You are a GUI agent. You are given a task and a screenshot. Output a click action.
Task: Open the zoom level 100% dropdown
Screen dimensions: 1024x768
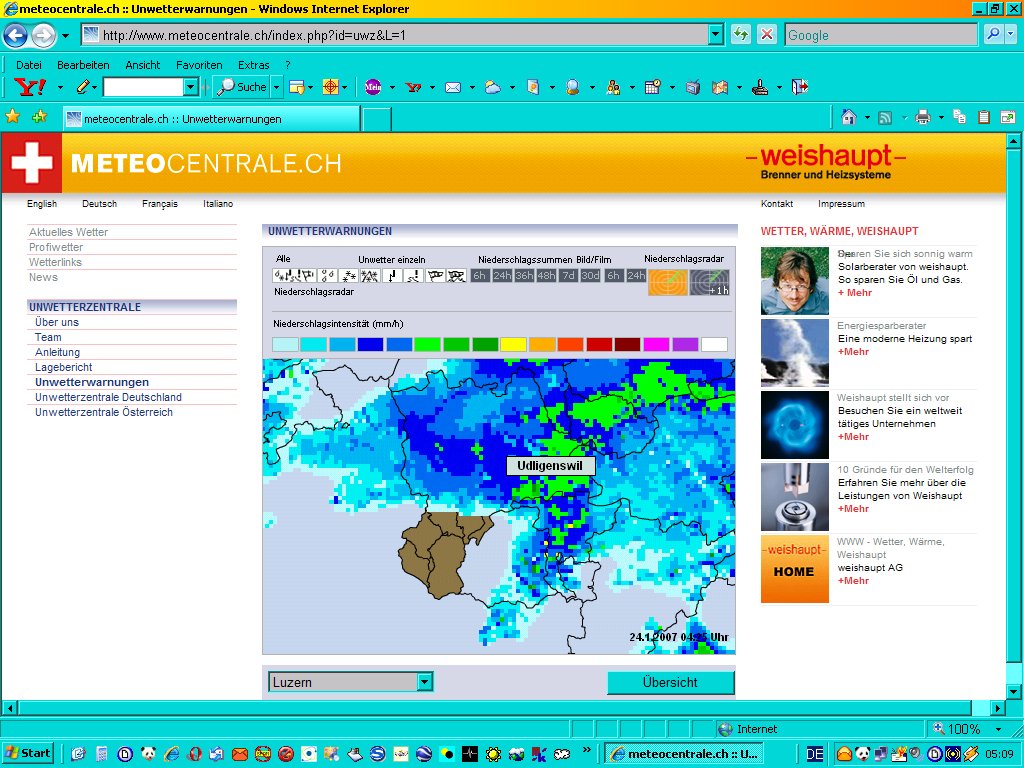[999, 729]
